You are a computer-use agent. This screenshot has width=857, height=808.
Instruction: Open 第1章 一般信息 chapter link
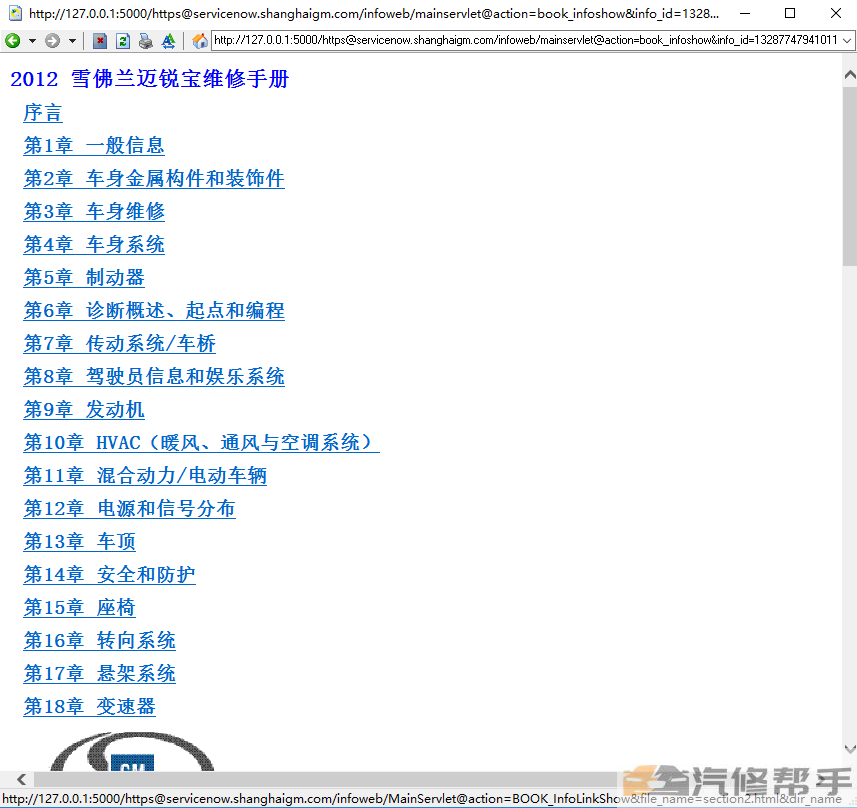click(x=94, y=145)
